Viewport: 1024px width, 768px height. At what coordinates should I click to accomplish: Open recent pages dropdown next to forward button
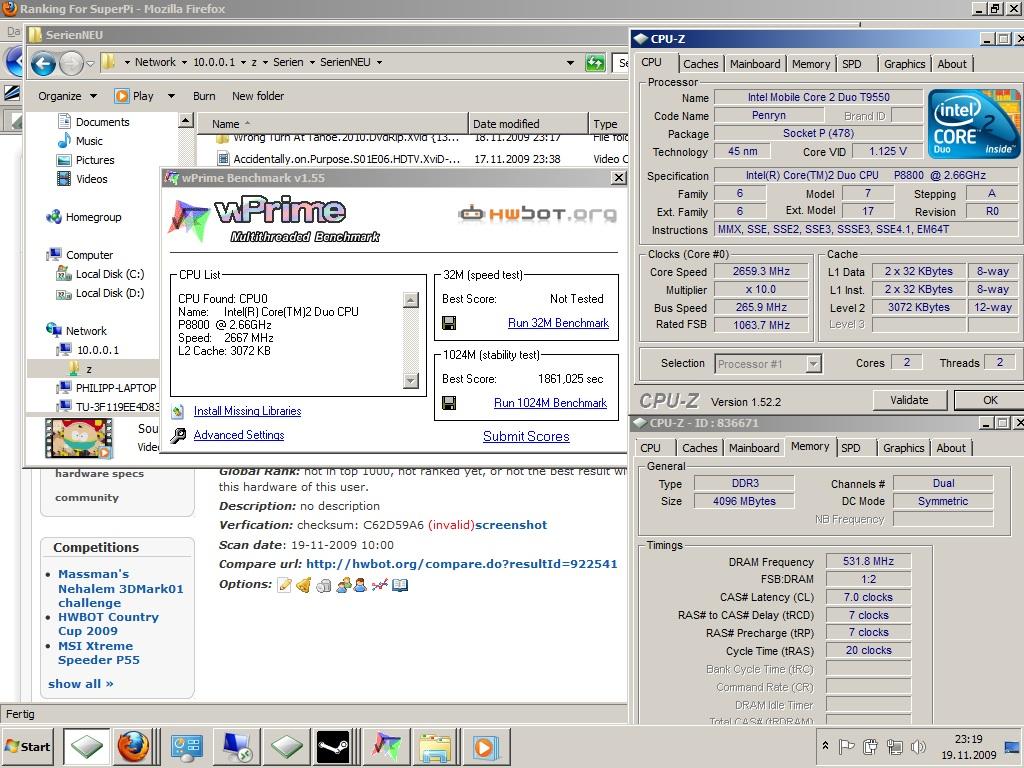pyautogui.click(x=90, y=63)
